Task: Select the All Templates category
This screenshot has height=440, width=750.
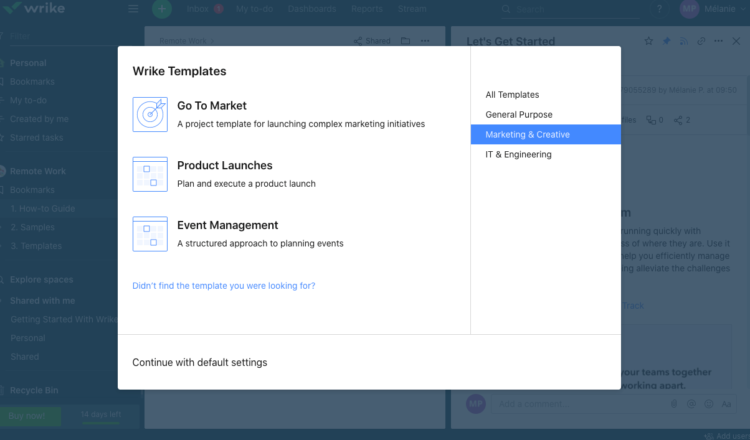Action: pyautogui.click(x=512, y=95)
